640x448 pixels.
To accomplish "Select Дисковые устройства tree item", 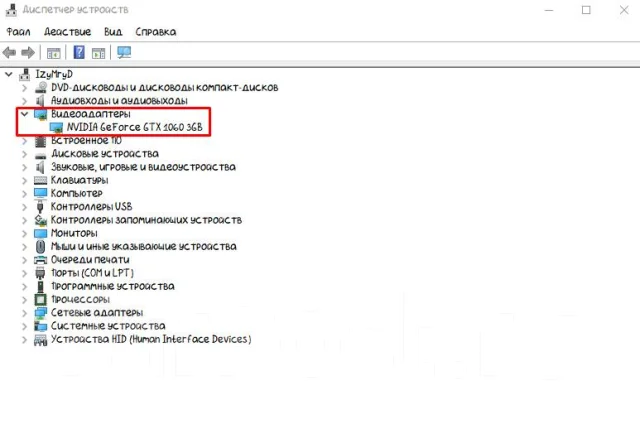I will (x=105, y=154).
